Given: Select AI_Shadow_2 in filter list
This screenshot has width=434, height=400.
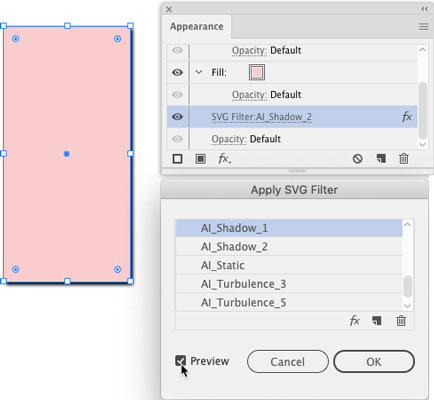Looking at the screenshot, I should tap(289, 247).
